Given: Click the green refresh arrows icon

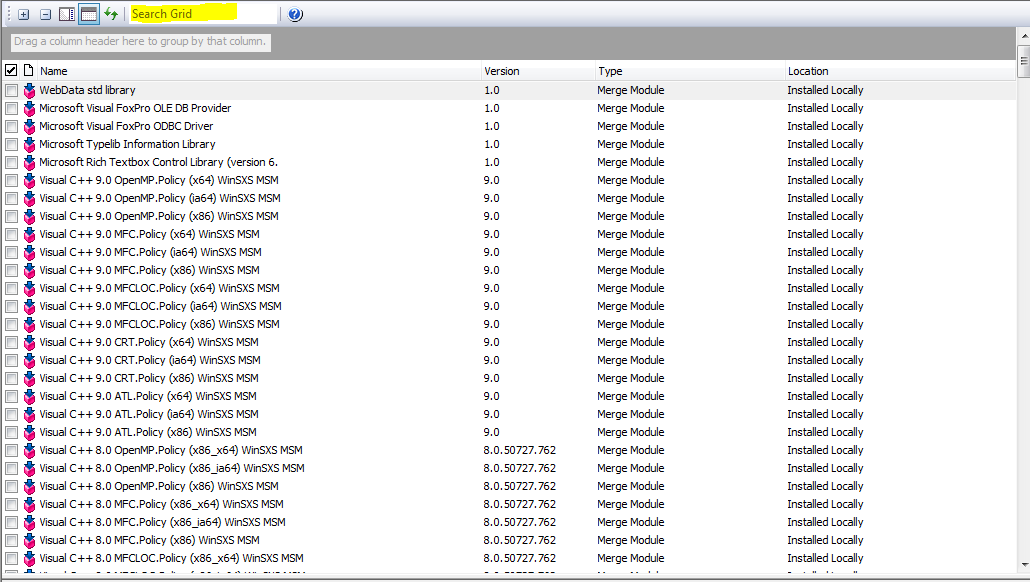Looking at the screenshot, I should (x=111, y=15).
